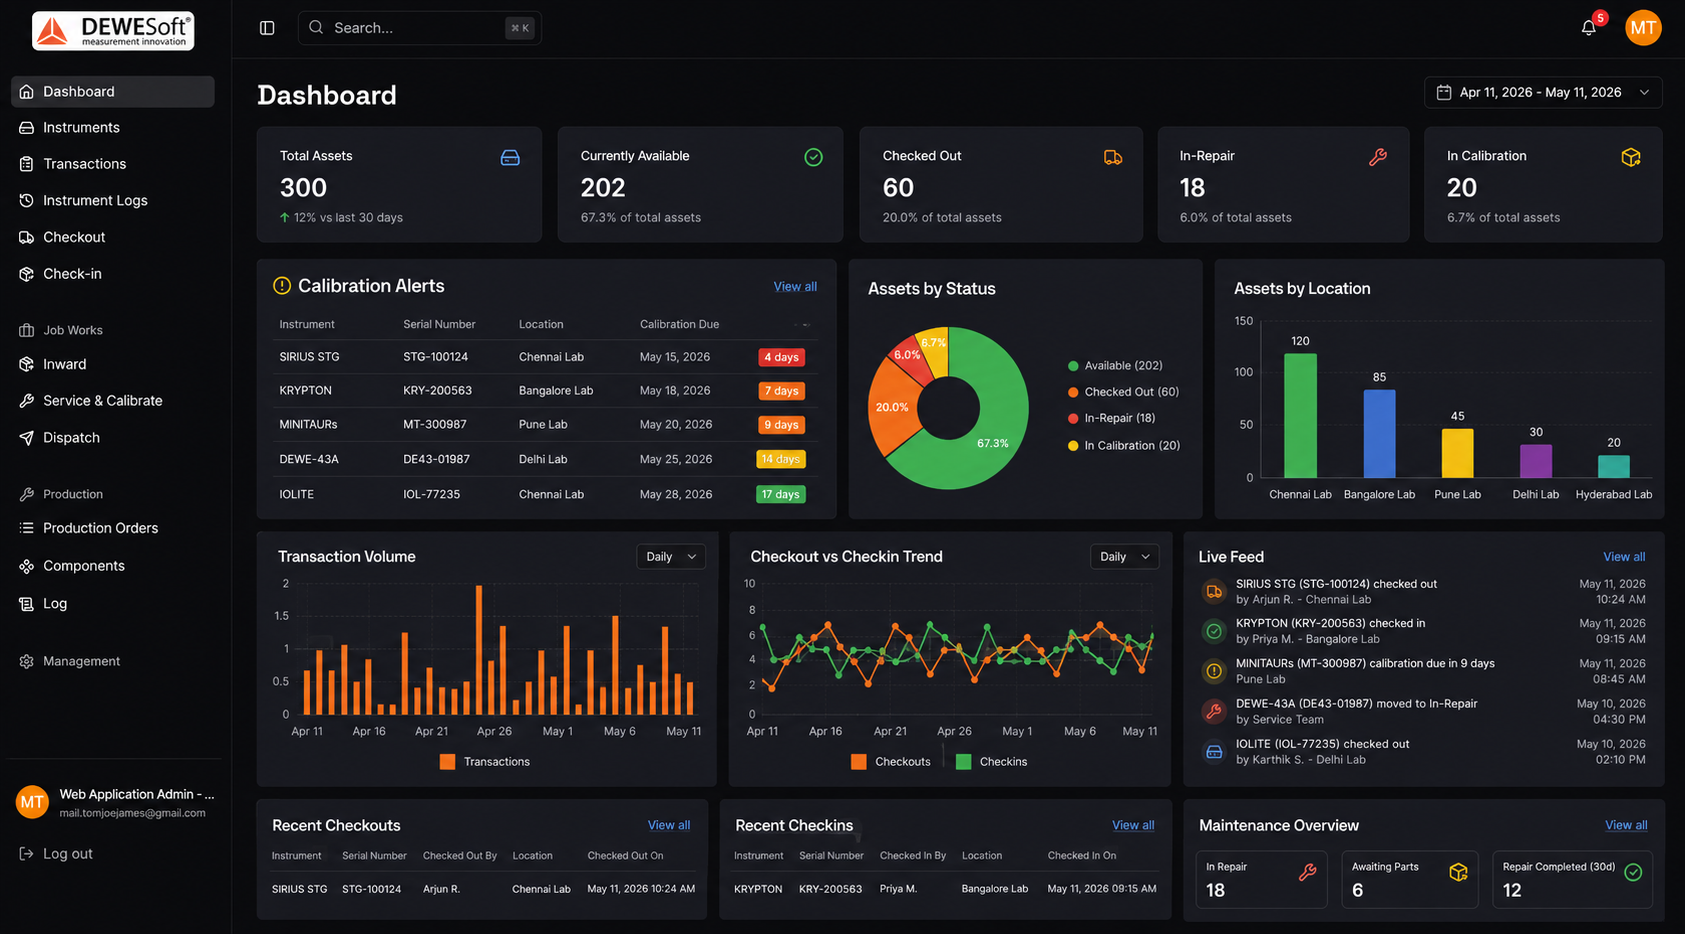Click the Awaiting Parts box icon

click(x=1458, y=872)
